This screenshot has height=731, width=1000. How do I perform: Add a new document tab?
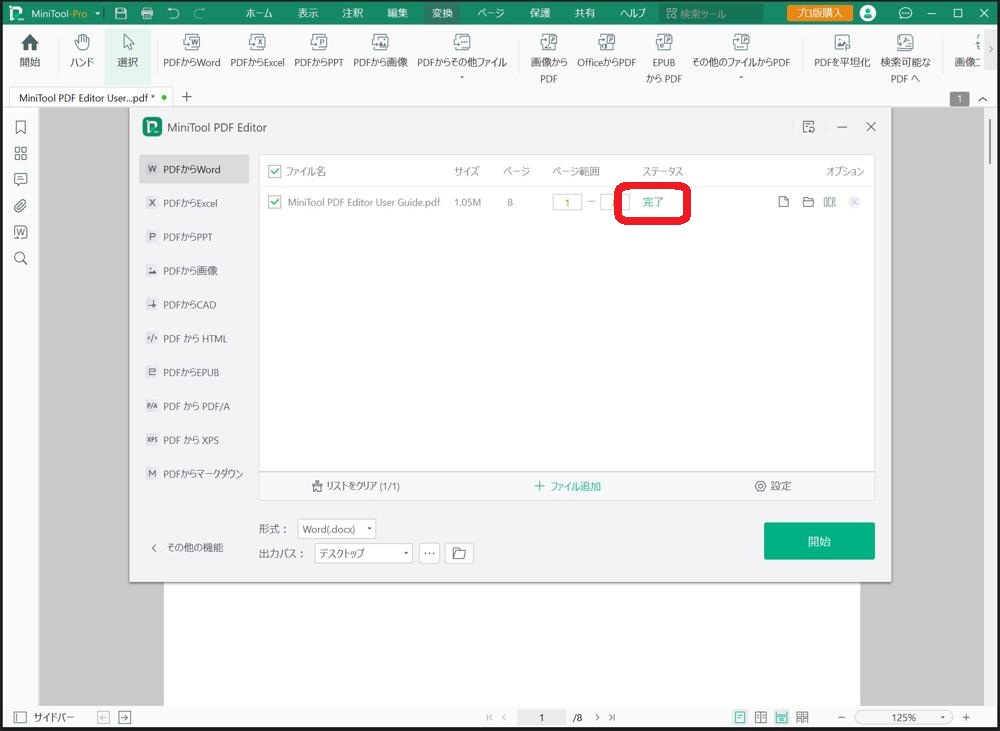pos(186,97)
